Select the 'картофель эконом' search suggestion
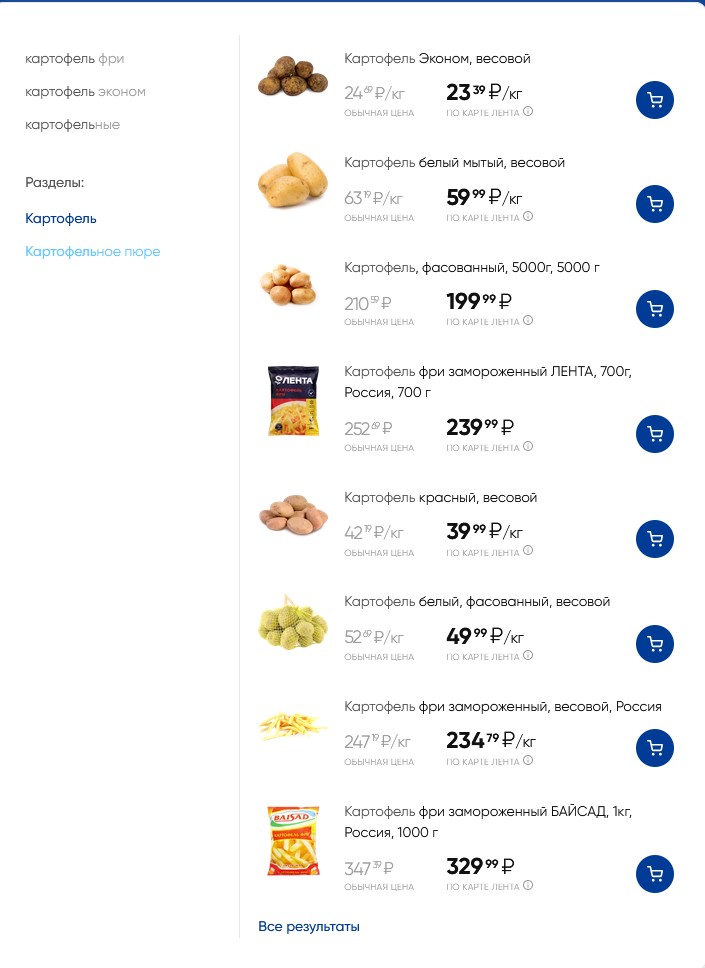Image resolution: width=705 pixels, height=968 pixels. pos(85,92)
